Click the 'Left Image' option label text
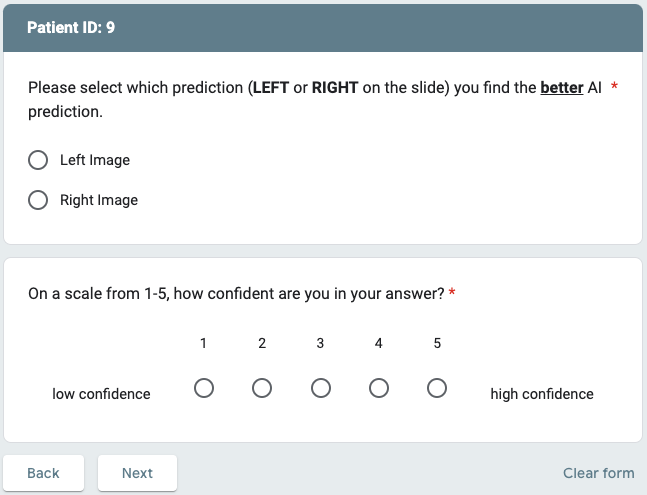This screenshot has width=647, height=495. pyautogui.click(x=95, y=160)
